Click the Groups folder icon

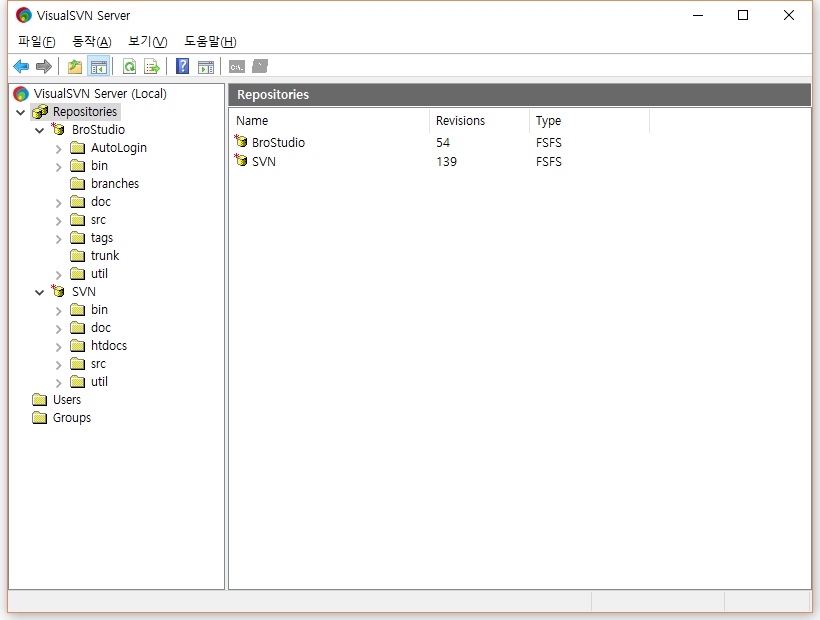pyautogui.click(x=39, y=418)
